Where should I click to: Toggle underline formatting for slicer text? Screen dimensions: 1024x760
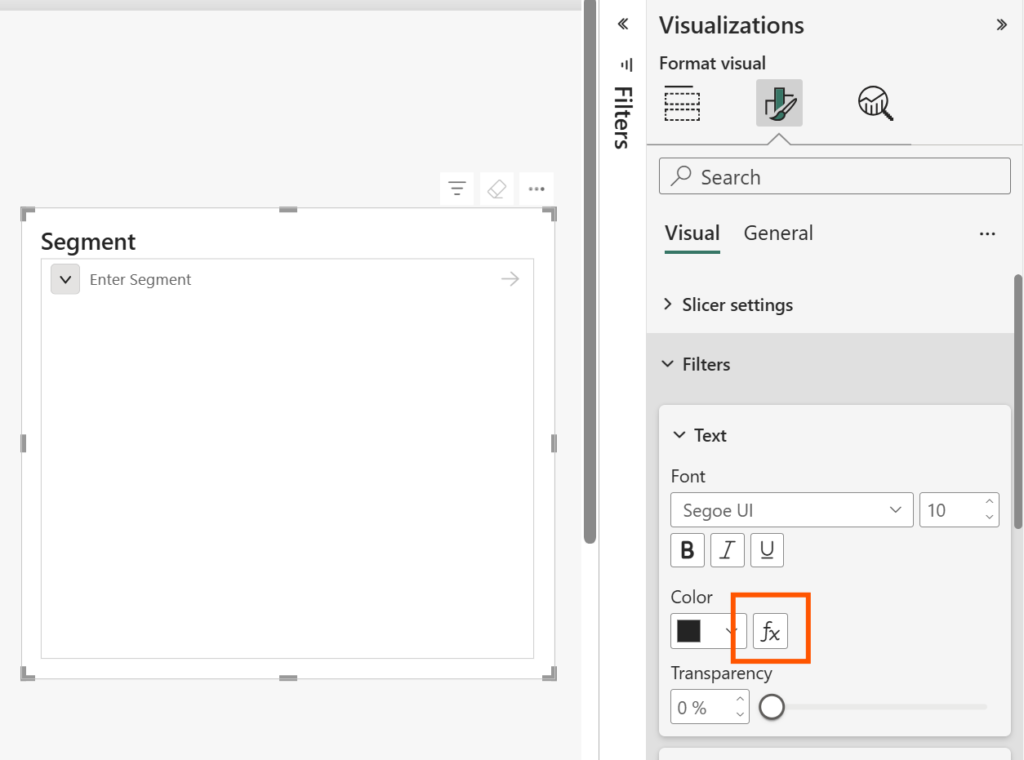(767, 549)
